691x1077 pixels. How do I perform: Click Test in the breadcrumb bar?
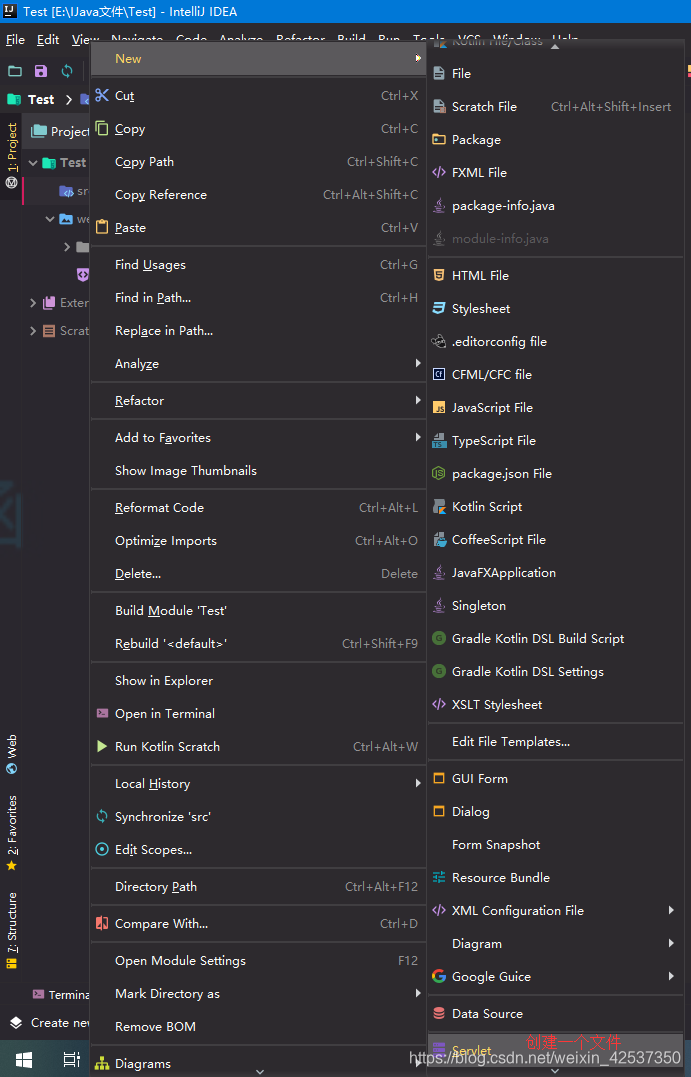pyautogui.click(x=41, y=99)
